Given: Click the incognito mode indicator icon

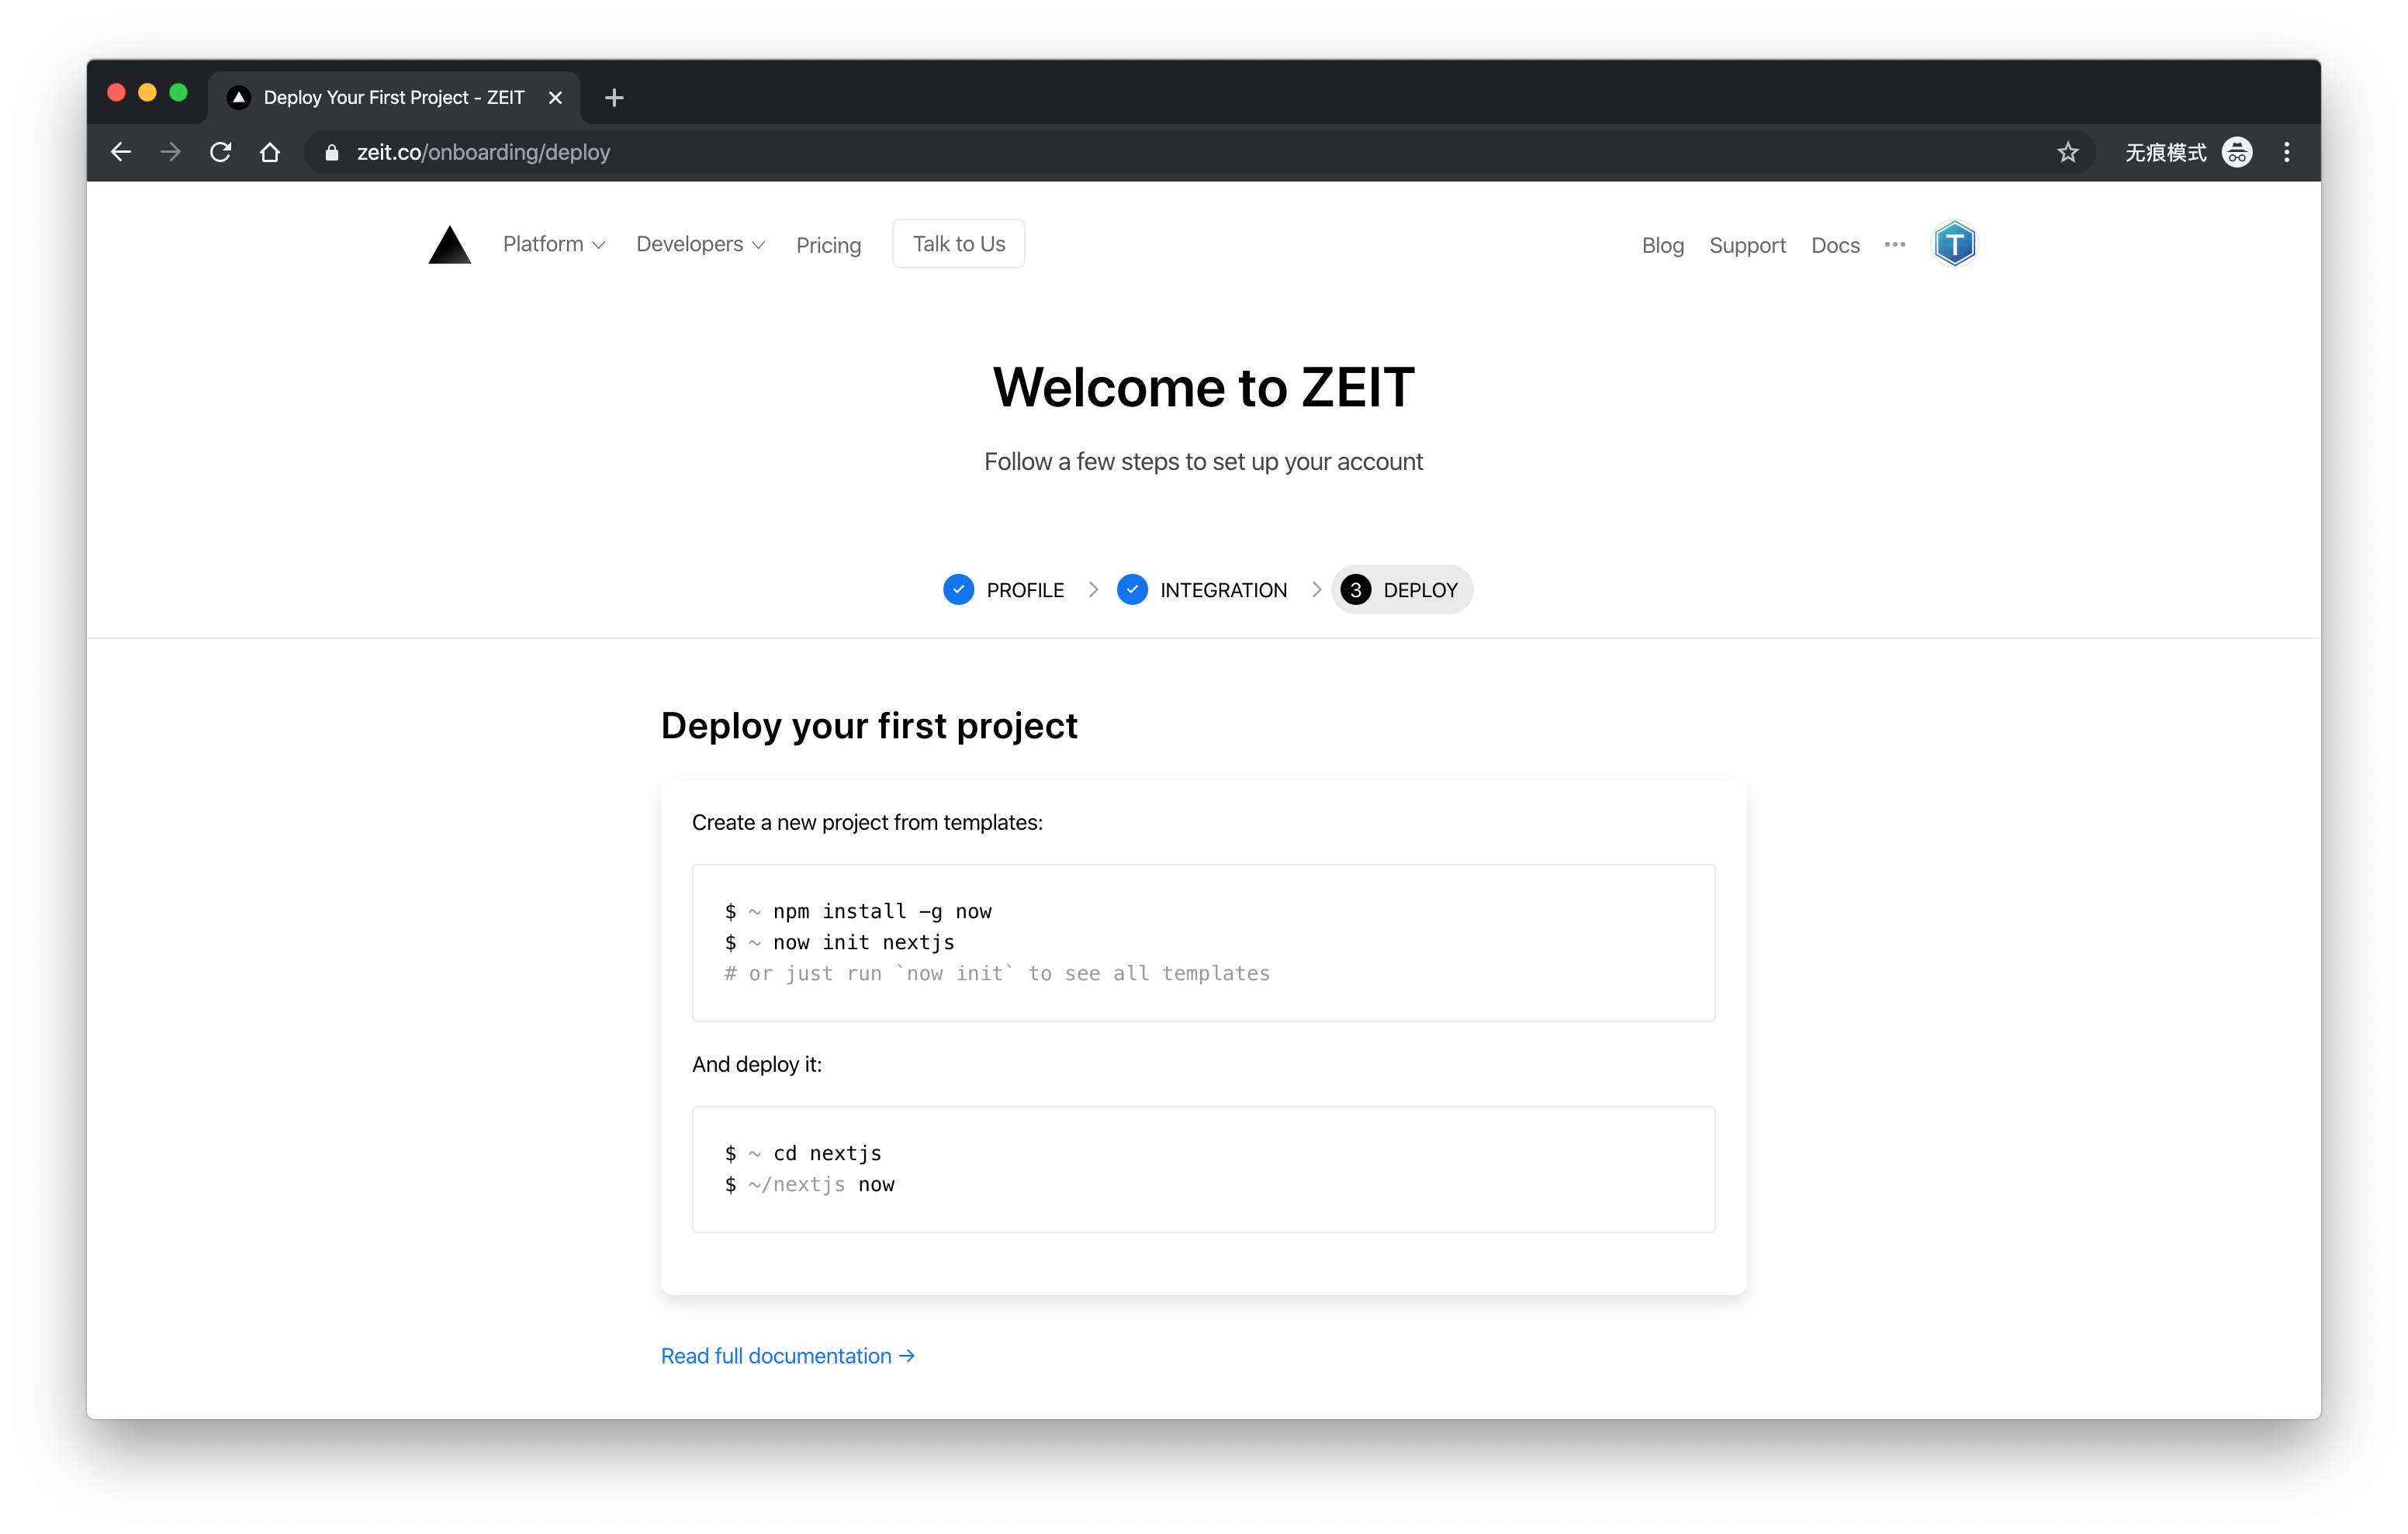Looking at the screenshot, I should (x=2237, y=152).
